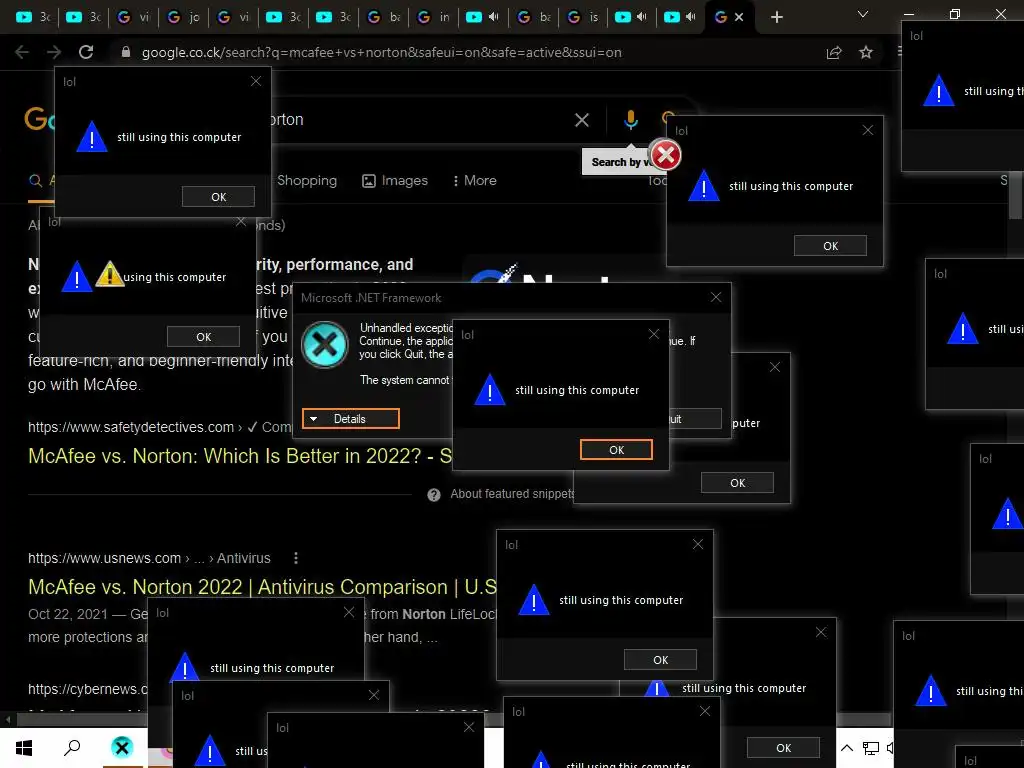Switch to the browser tab labeled is

tap(584, 17)
